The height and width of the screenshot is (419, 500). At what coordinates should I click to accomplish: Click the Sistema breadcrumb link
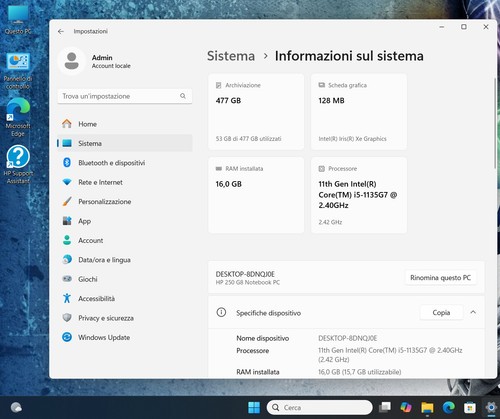pyautogui.click(x=231, y=56)
